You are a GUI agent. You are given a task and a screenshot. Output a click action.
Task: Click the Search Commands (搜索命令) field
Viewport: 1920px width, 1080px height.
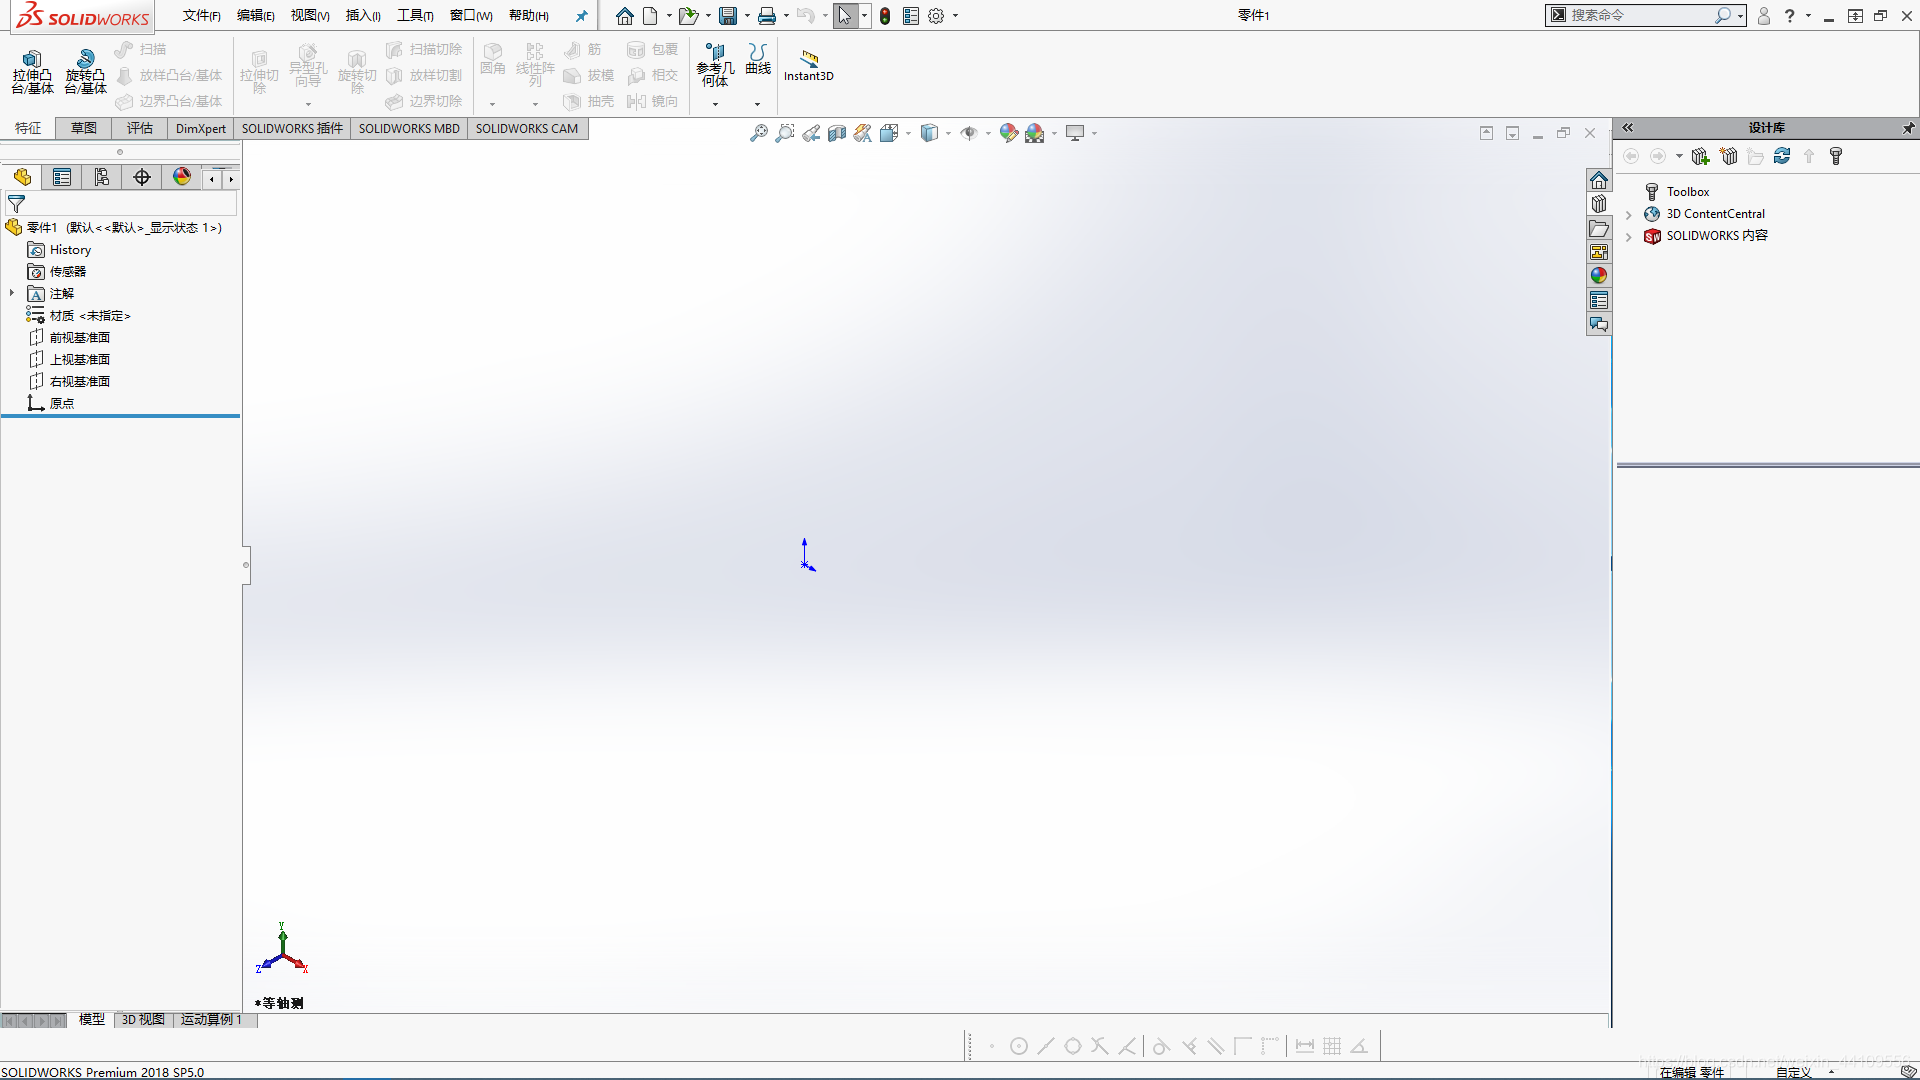click(x=1640, y=15)
